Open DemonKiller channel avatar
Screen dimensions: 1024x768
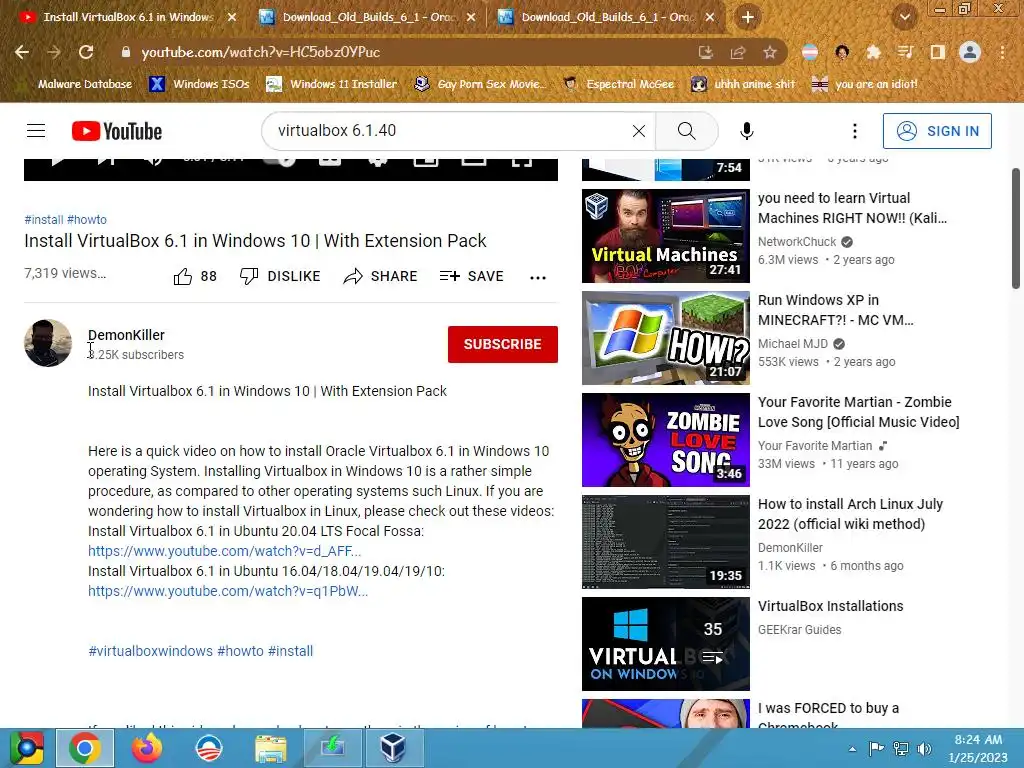pyautogui.click(x=48, y=343)
